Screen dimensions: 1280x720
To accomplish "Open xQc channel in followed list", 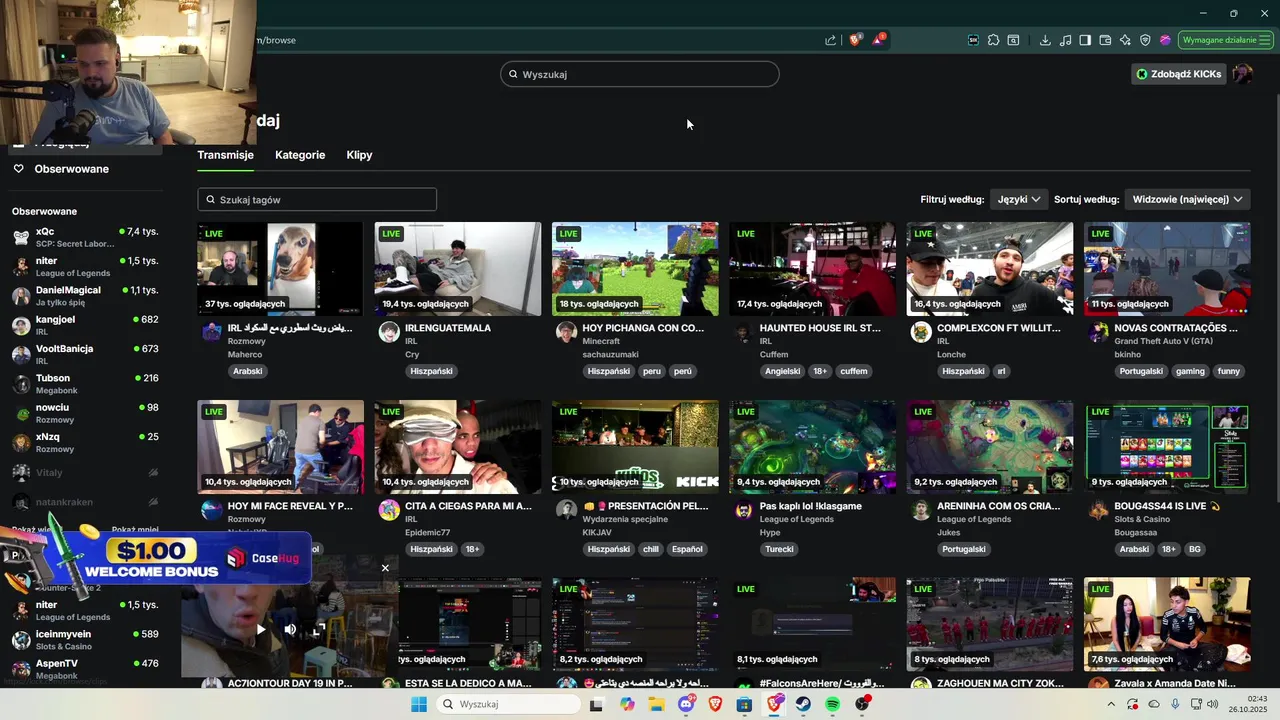I will (85, 237).
